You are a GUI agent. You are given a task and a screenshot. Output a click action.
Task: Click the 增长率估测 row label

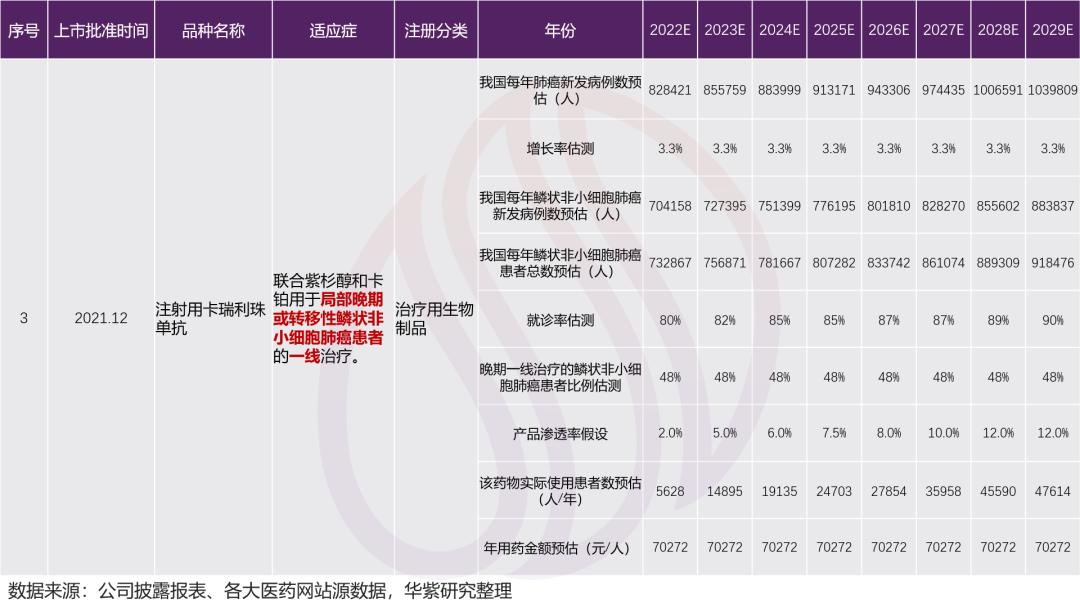pos(560,147)
